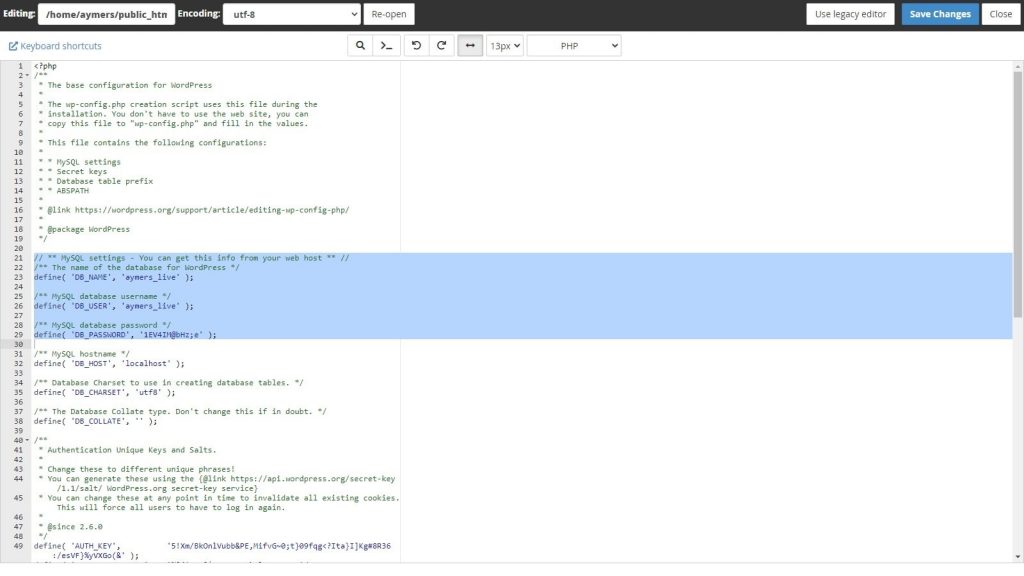This screenshot has width=1024, height=576.
Task: Click the file path input field
Action: (106, 14)
